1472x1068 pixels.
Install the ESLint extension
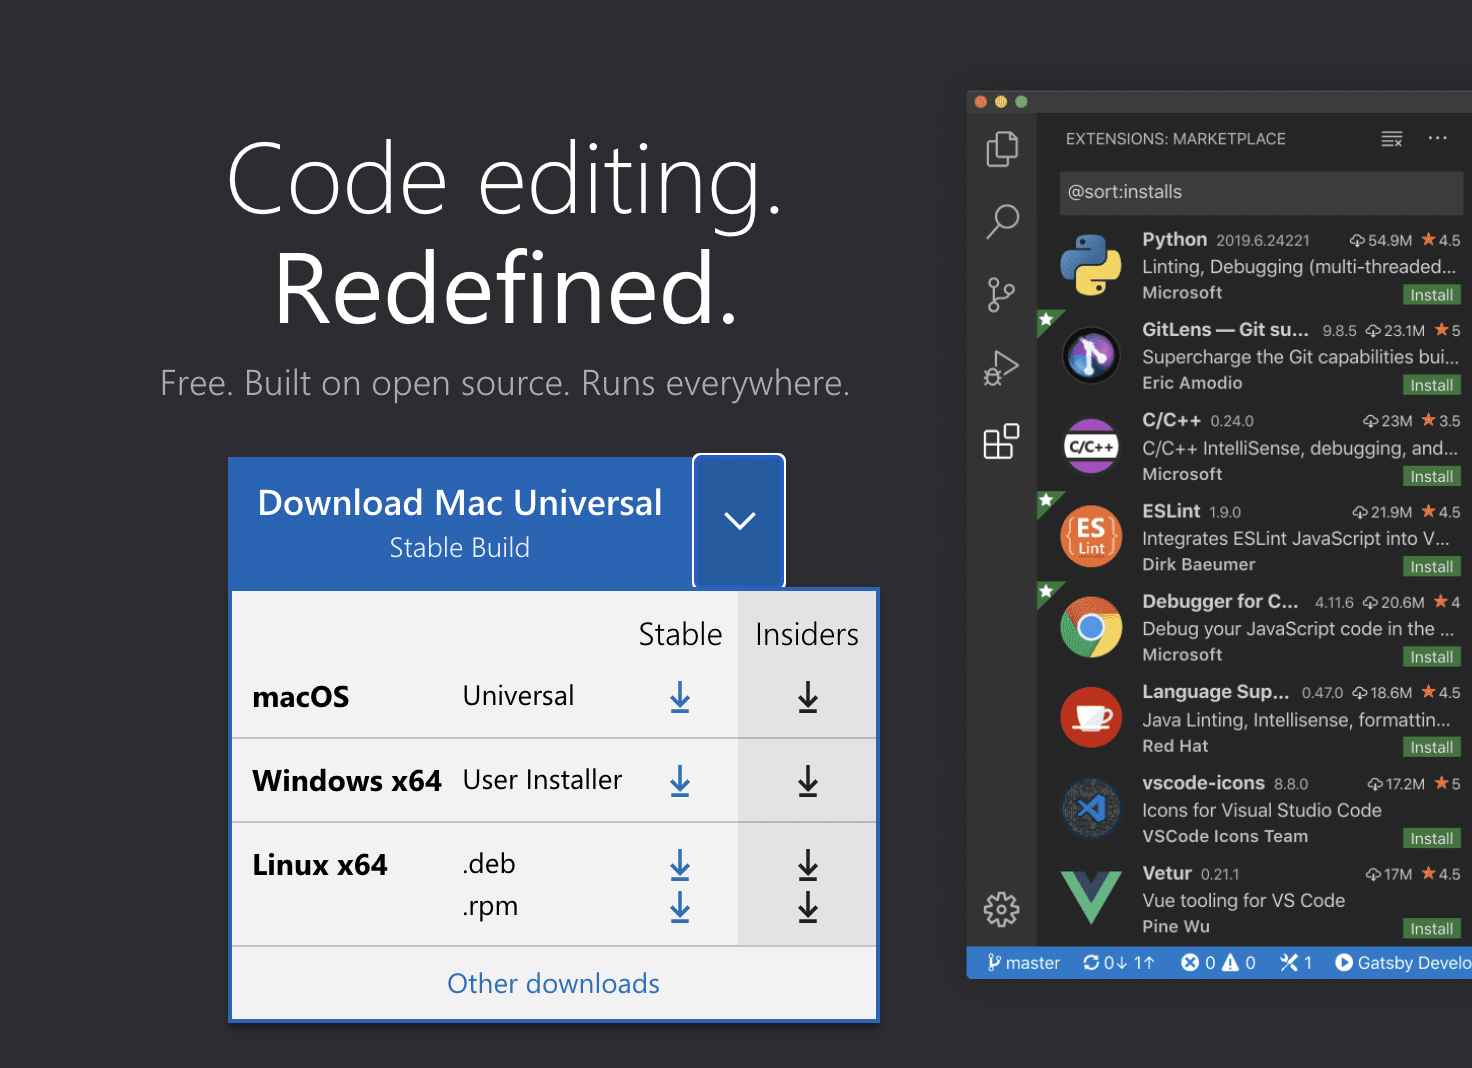[x=1432, y=566]
